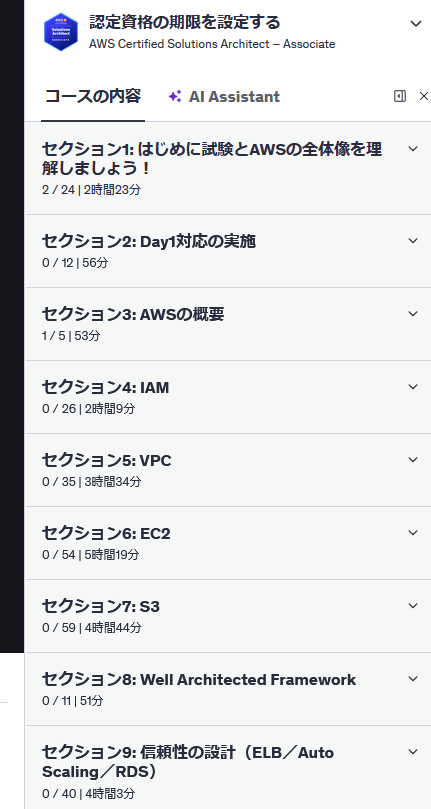Screen dimensions: 431x809
Task: Click the sparkle icon beside AI Assistant
Action: (x=174, y=96)
